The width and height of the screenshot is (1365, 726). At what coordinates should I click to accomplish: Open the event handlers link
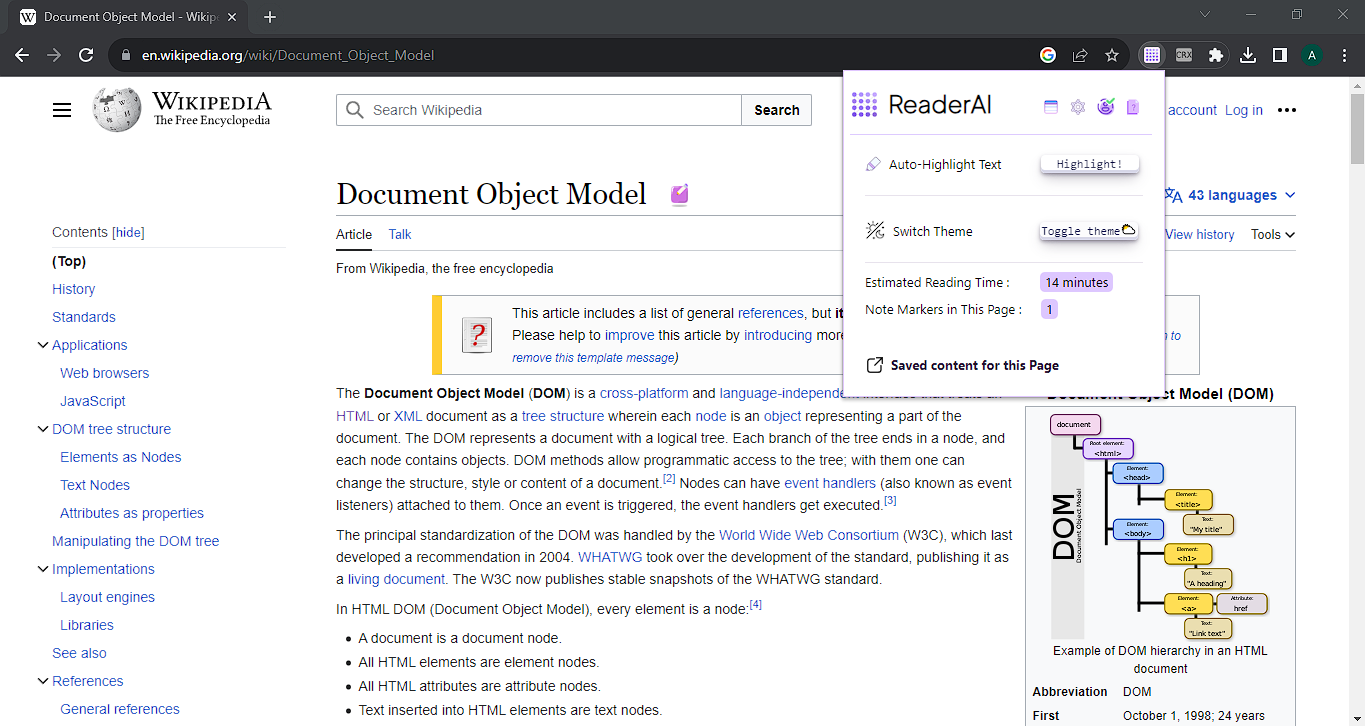pos(830,483)
